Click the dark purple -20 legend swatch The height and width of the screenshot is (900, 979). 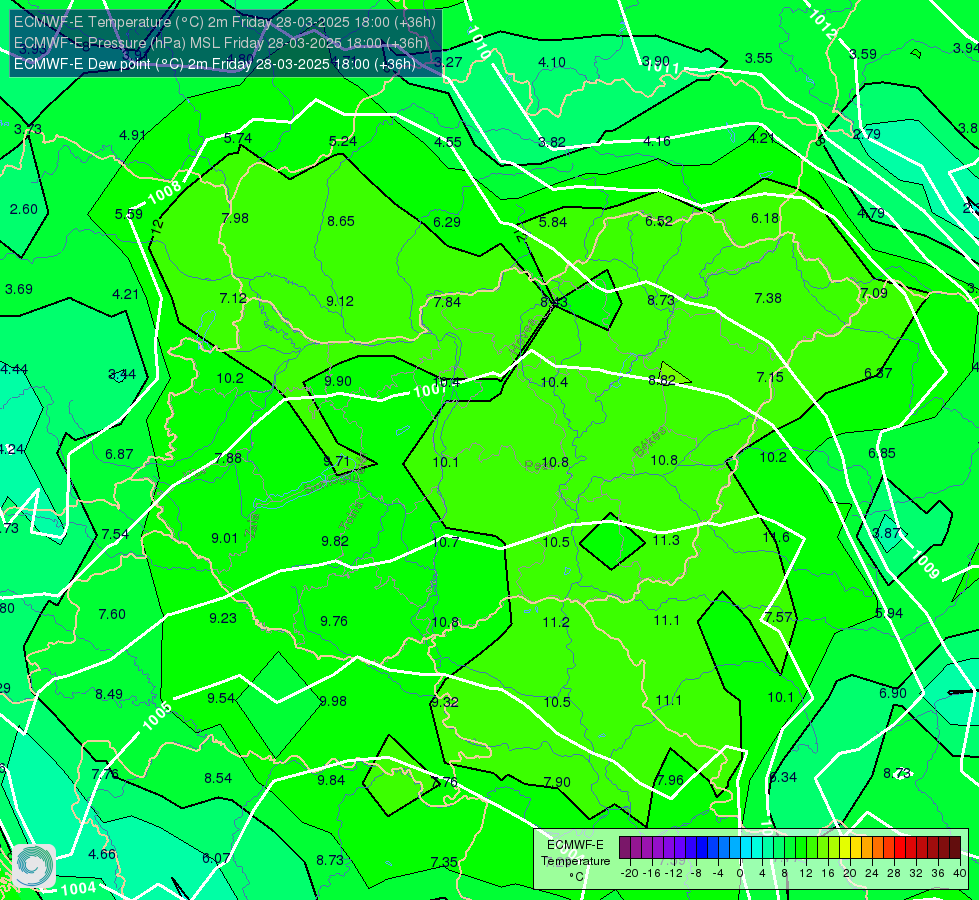pos(624,848)
